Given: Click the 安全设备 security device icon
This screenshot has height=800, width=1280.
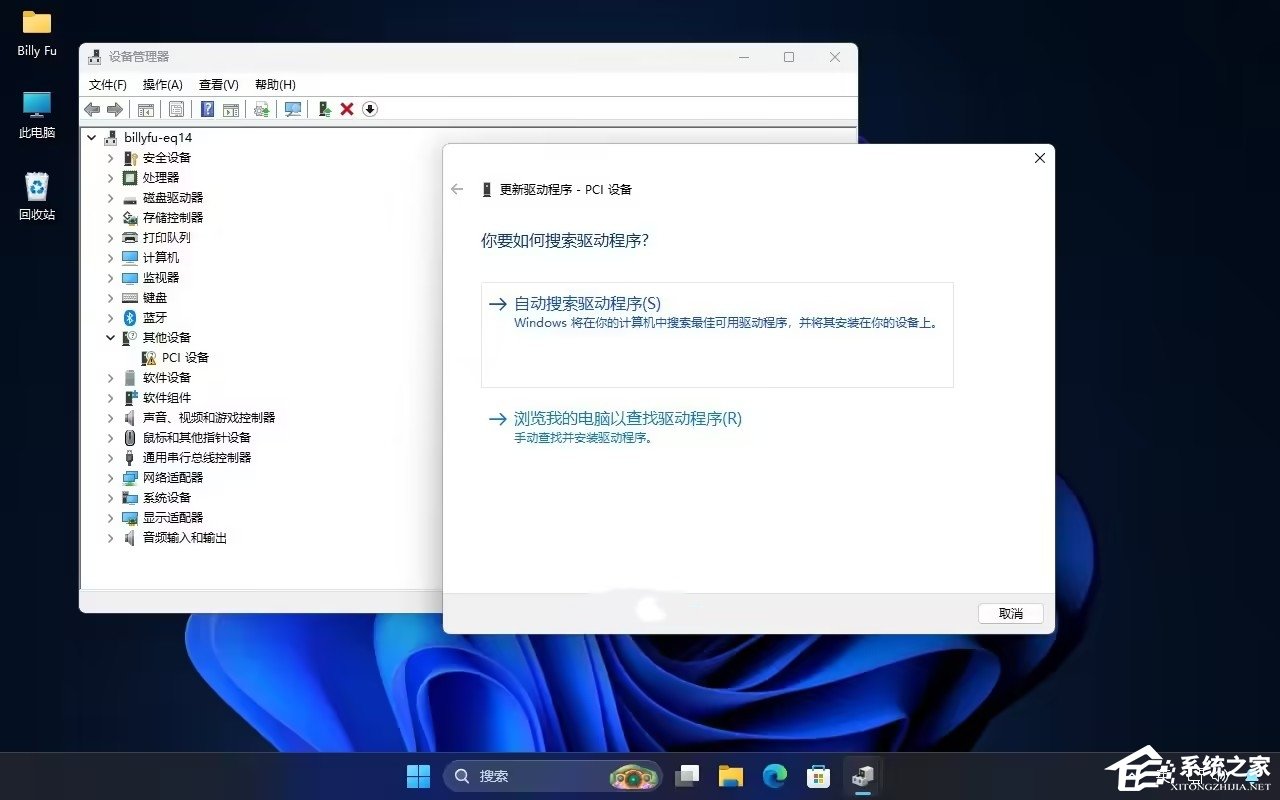Looking at the screenshot, I should click(x=130, y=157).
